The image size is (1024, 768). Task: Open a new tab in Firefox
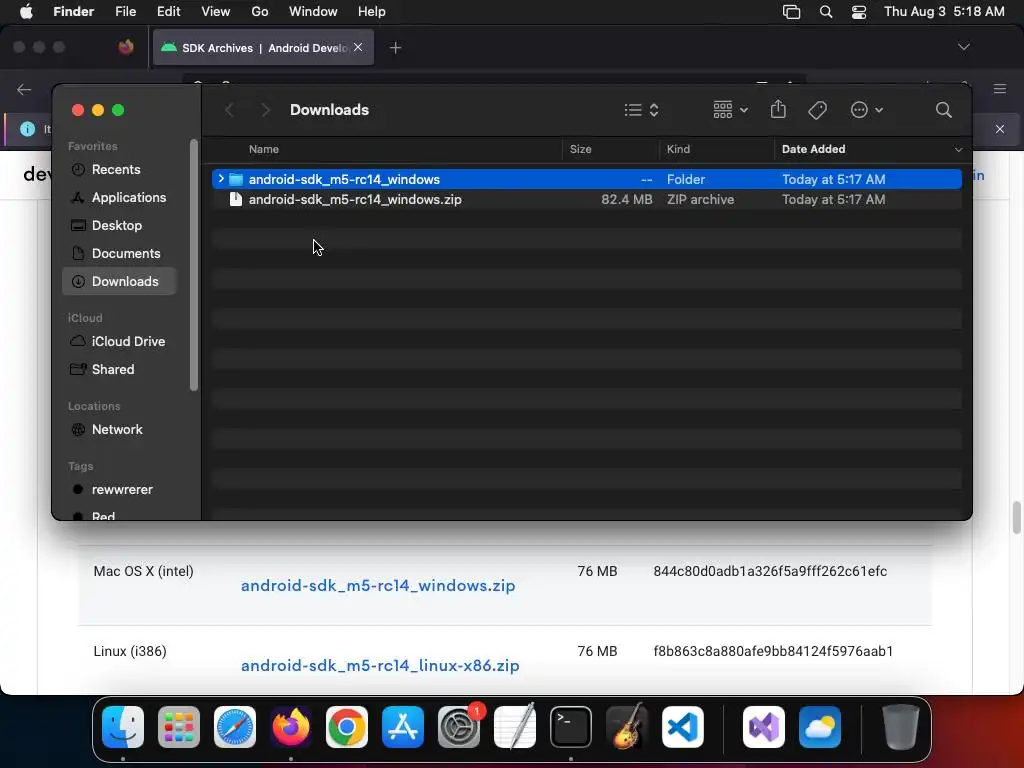(395, 48)
